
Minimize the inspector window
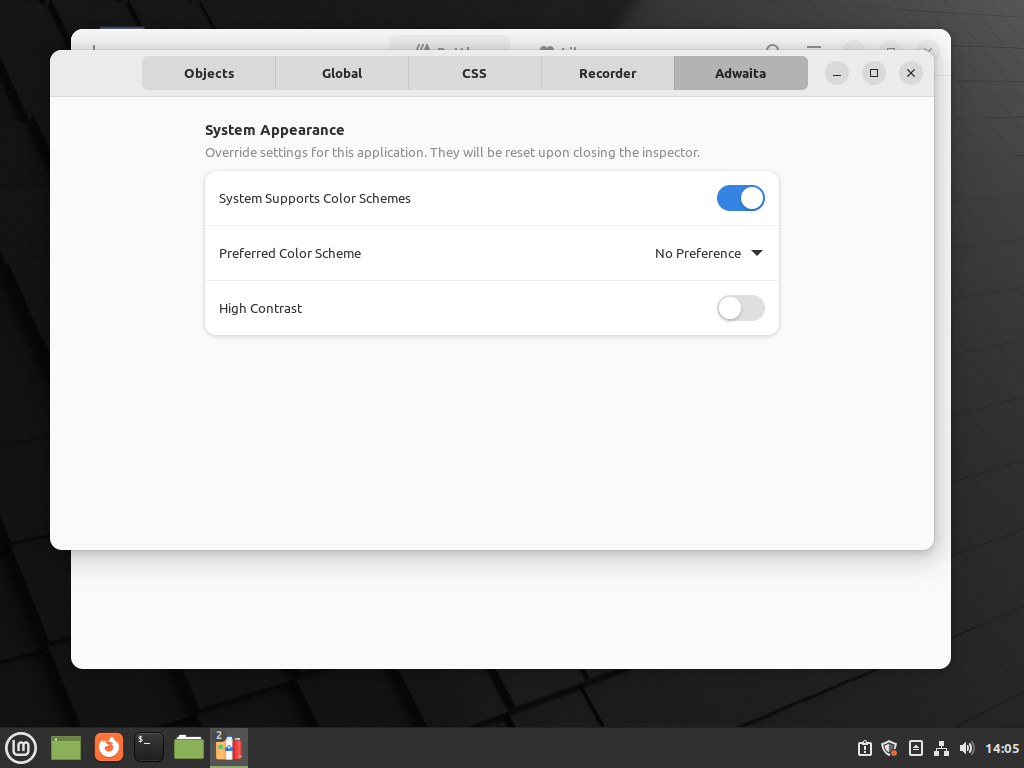pyautogui.click(x=837, y=73)
